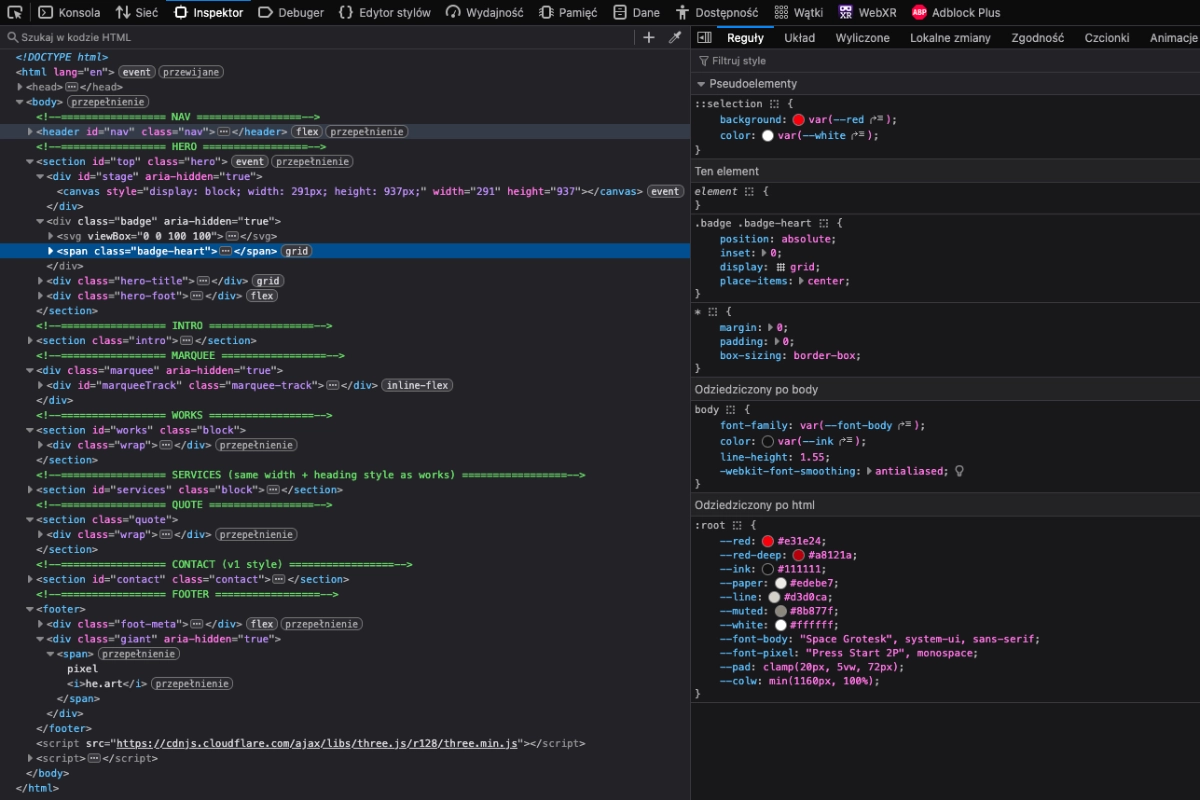The height and width of the screenshot is (800, 1200).
Task: Click ellipsis button inside hero-title div
Action: point(204,281)
